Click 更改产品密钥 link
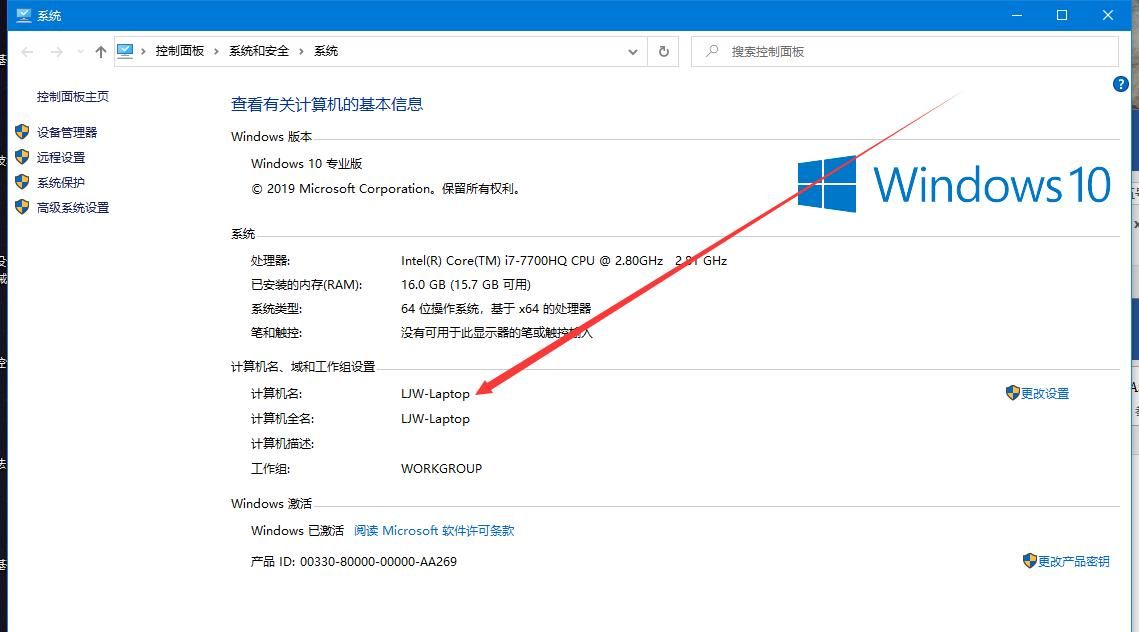 [1073, 562]
